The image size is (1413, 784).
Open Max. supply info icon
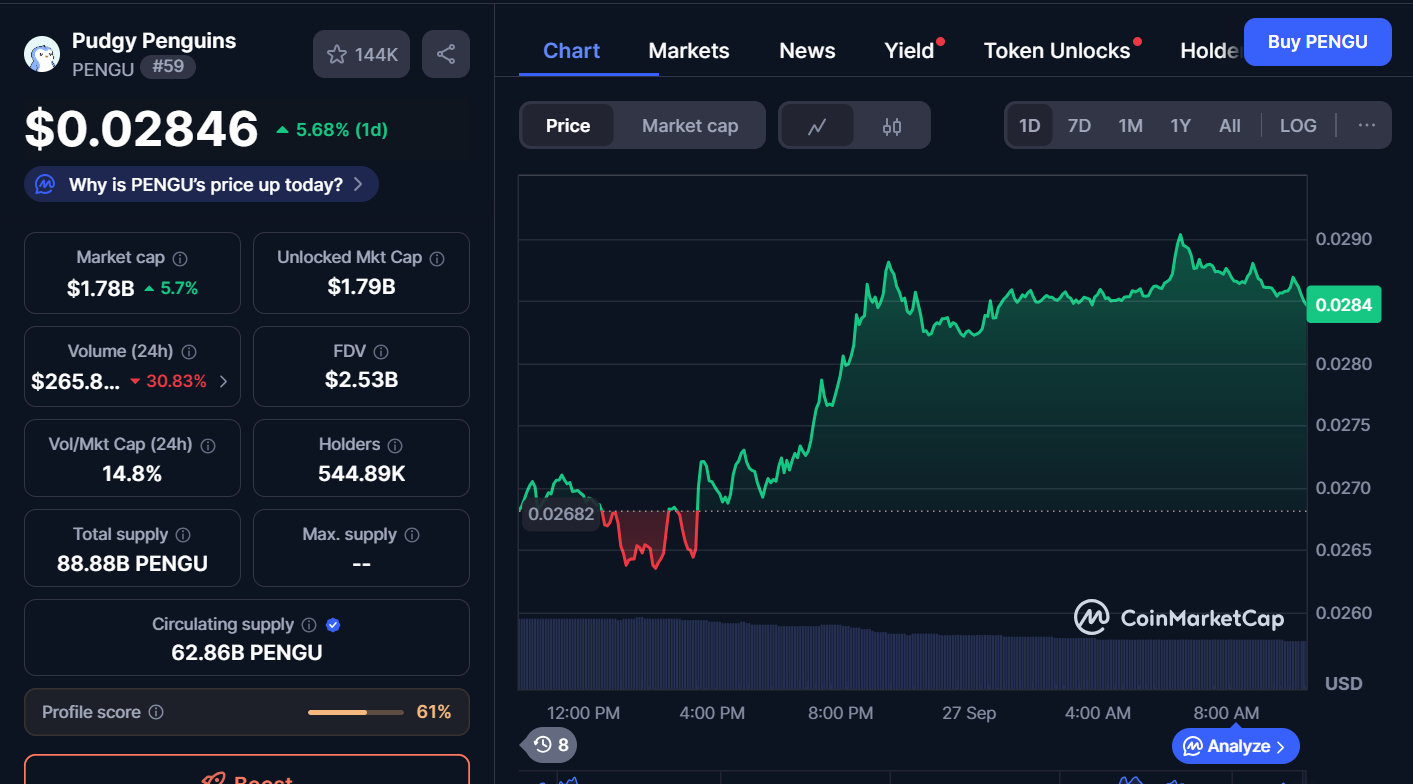tap(412, 535)
